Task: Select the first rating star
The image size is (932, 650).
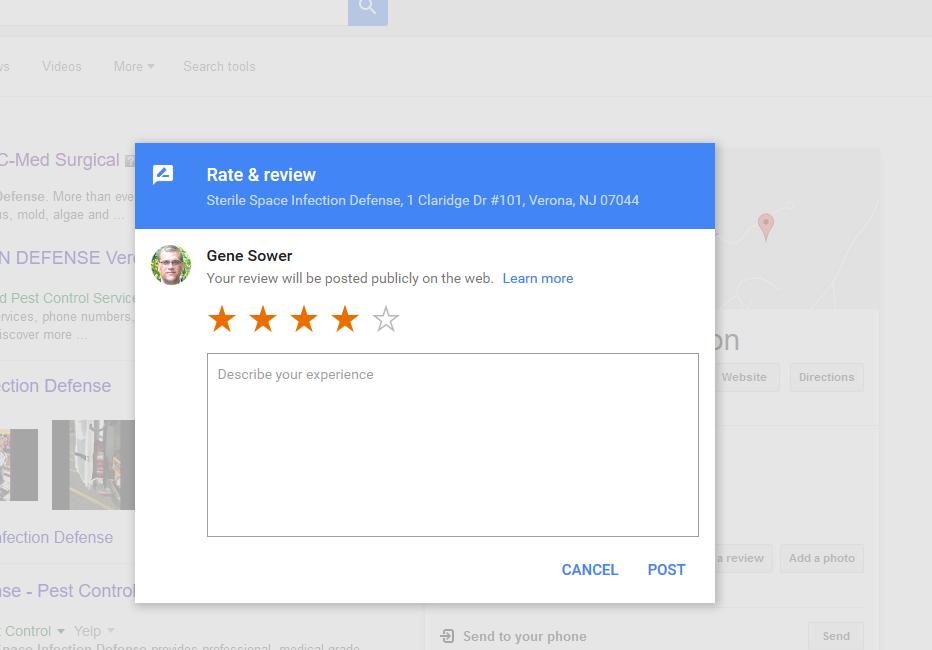Action: coord(222,319)
